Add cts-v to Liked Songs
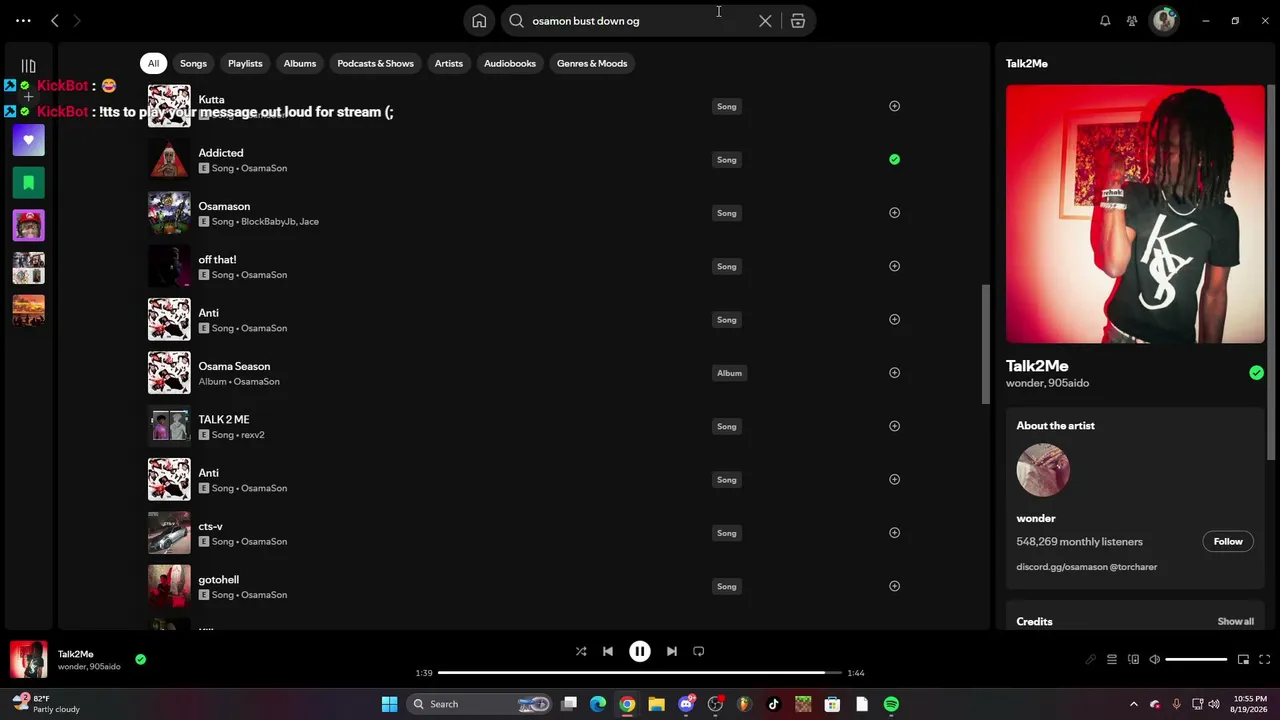This screenshot has width=1280, height=720. click(894, 533)
